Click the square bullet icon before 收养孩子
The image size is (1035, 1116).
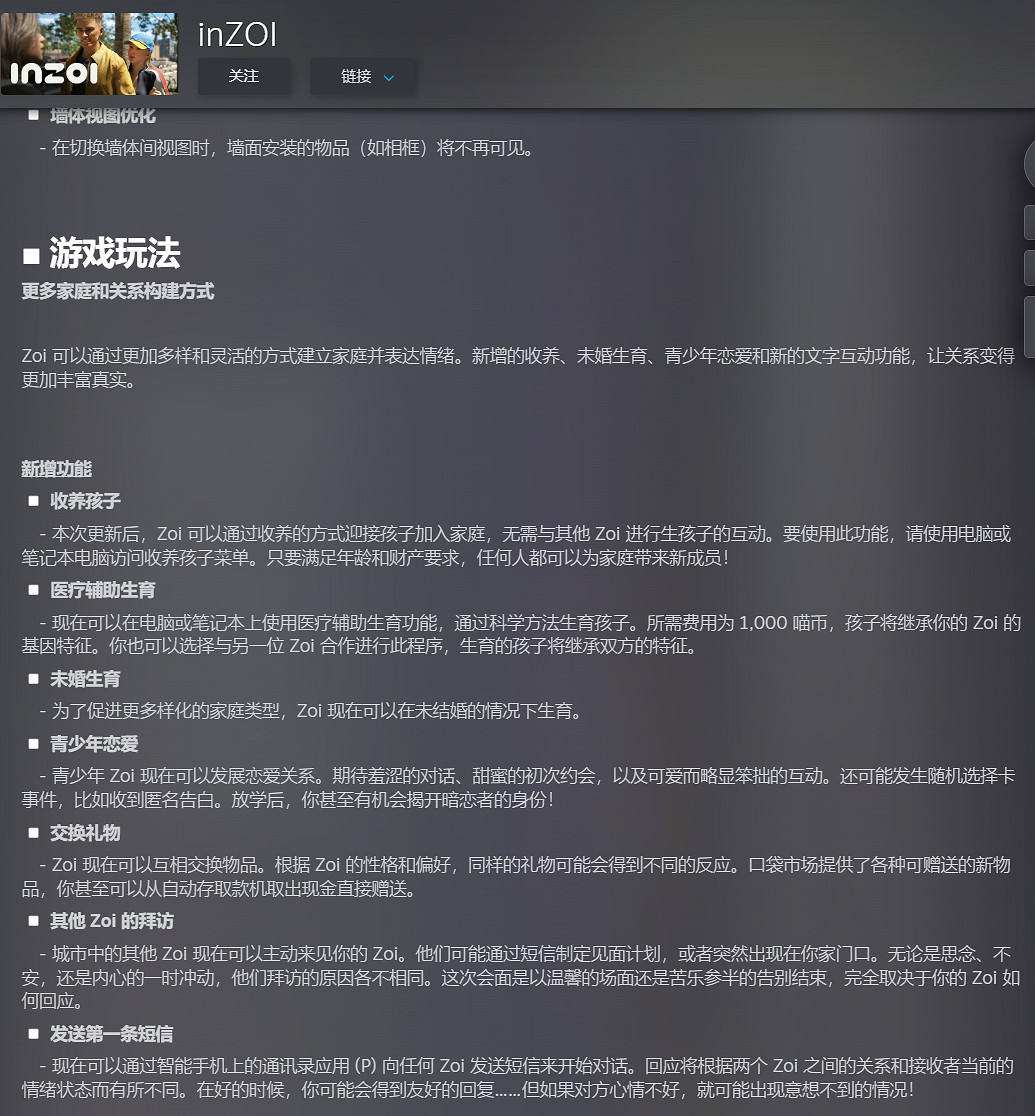pos(34,501)
